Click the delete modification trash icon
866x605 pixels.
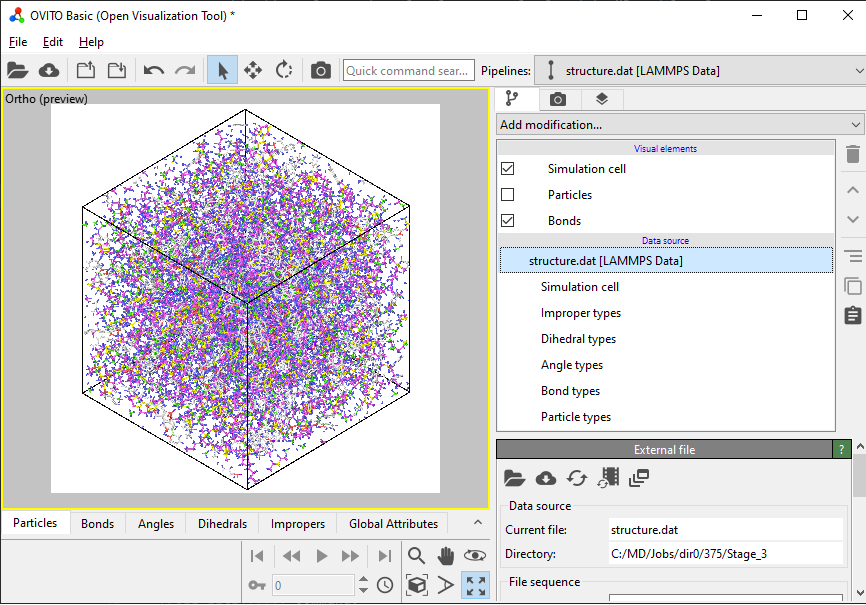(853, 154)
